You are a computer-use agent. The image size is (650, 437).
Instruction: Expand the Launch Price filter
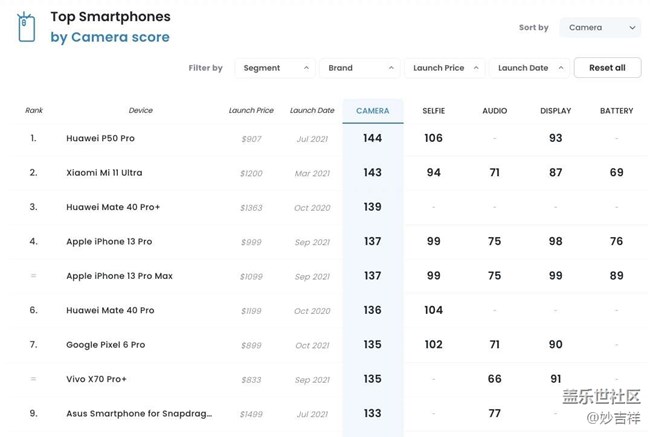point(445,68)
